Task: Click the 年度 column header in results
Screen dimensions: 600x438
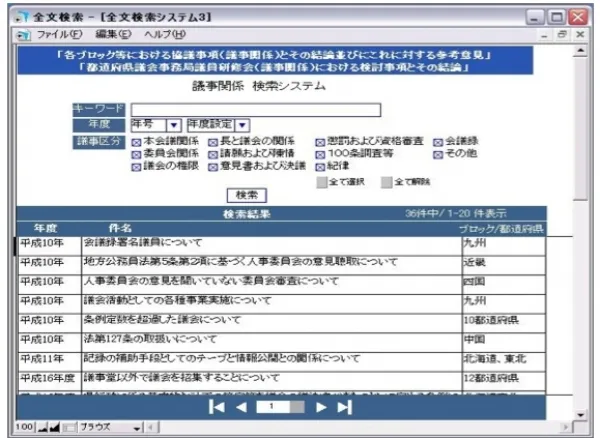Action: pyautogui.click(x=46, y=228)
